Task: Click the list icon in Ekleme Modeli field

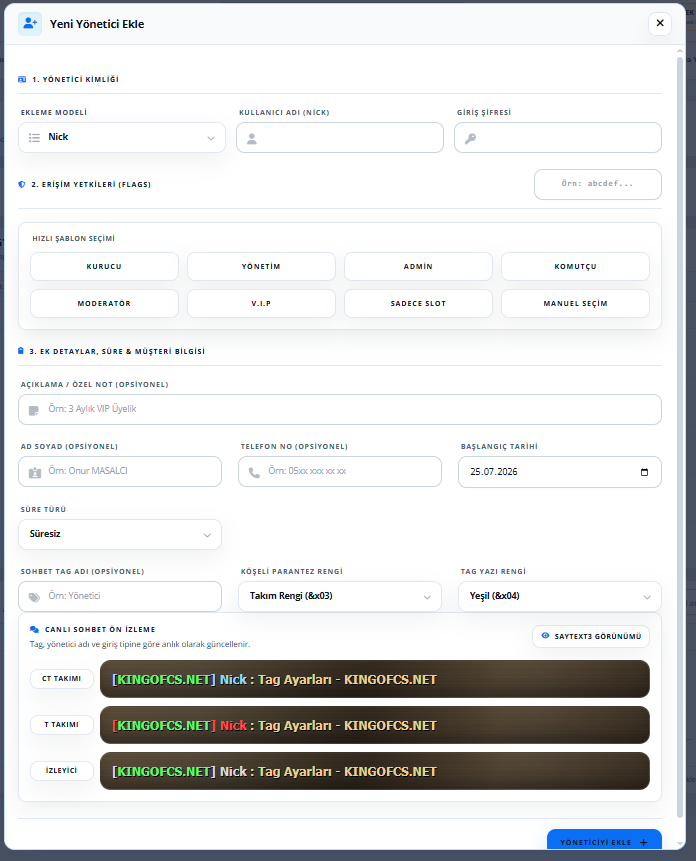Action: click(x=35, y=138)
